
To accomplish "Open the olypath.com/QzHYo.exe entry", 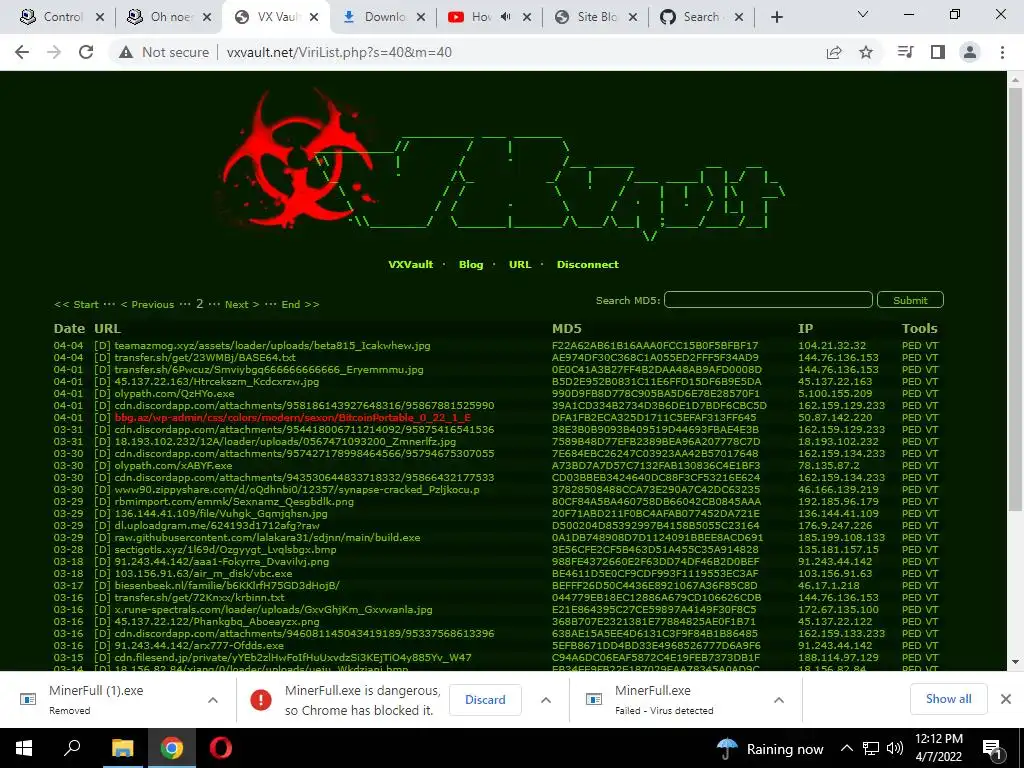I will [x=174, y=394].
